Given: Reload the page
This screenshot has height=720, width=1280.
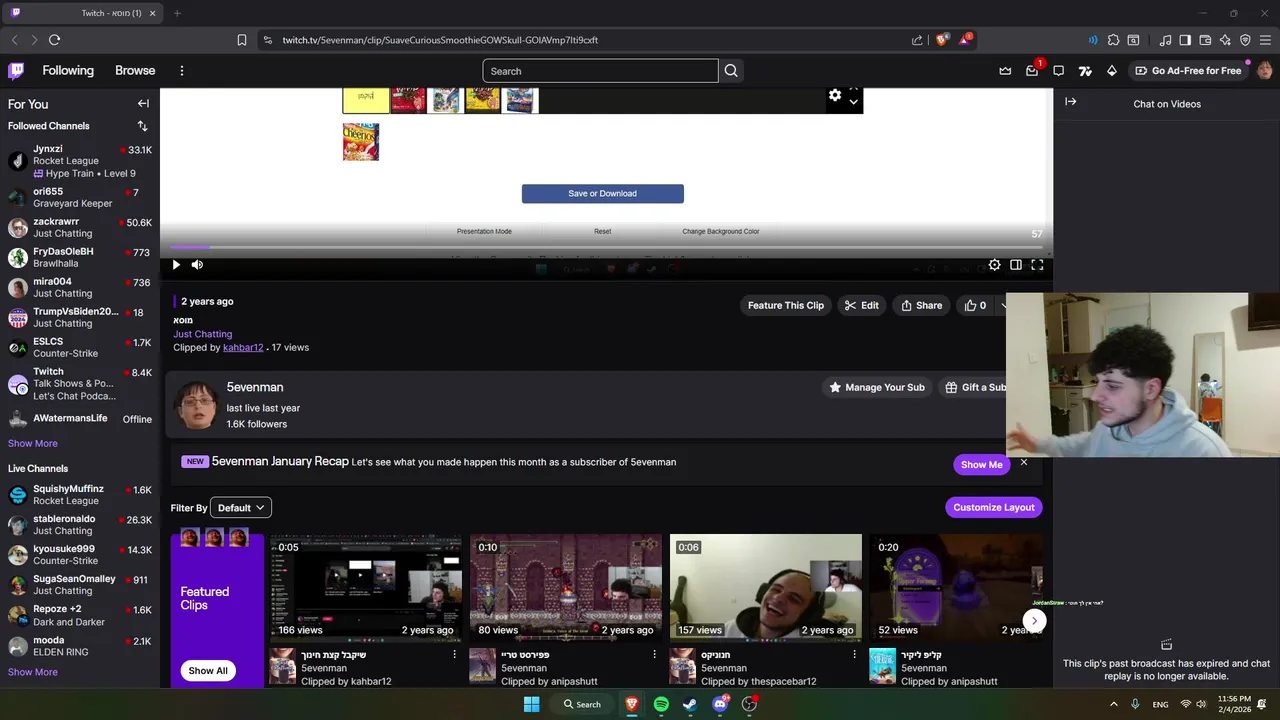Looking at the screenshot, I should coord(54,40).
